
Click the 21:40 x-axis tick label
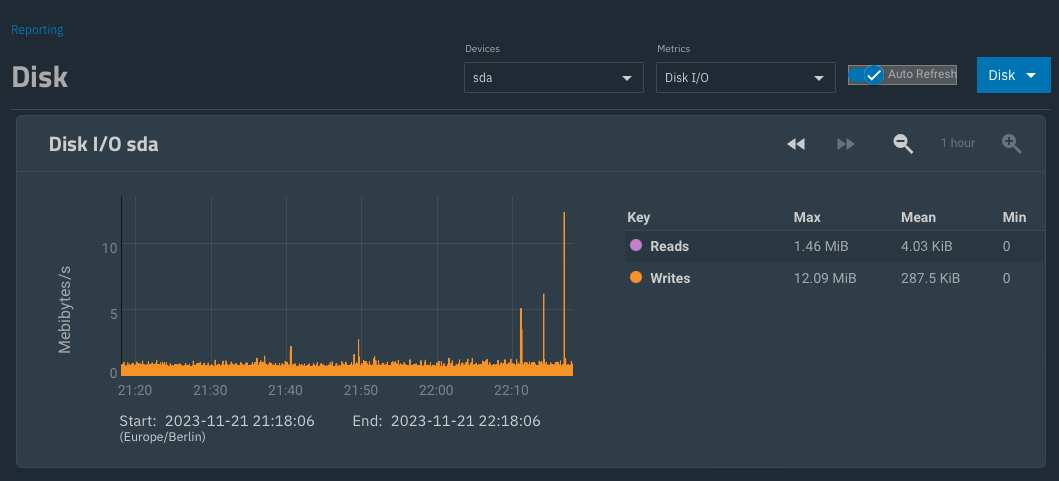(285, 390)
